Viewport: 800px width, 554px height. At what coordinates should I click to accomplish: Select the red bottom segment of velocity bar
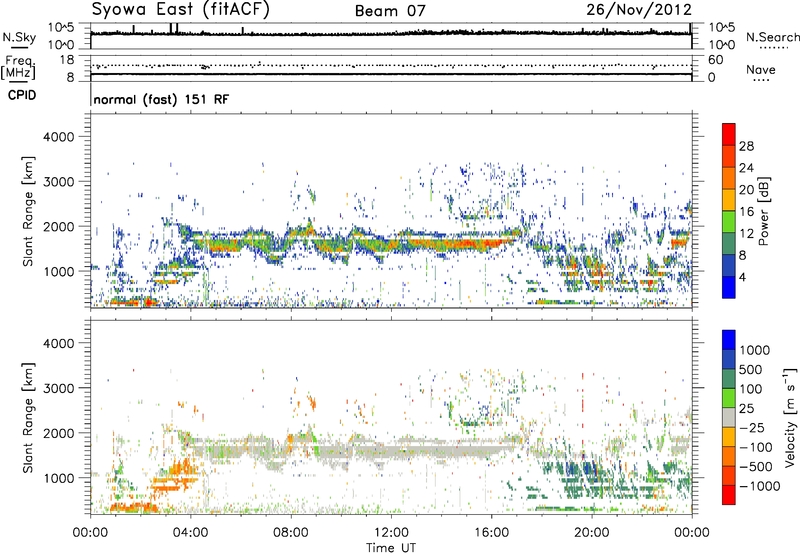pos(729,495)
